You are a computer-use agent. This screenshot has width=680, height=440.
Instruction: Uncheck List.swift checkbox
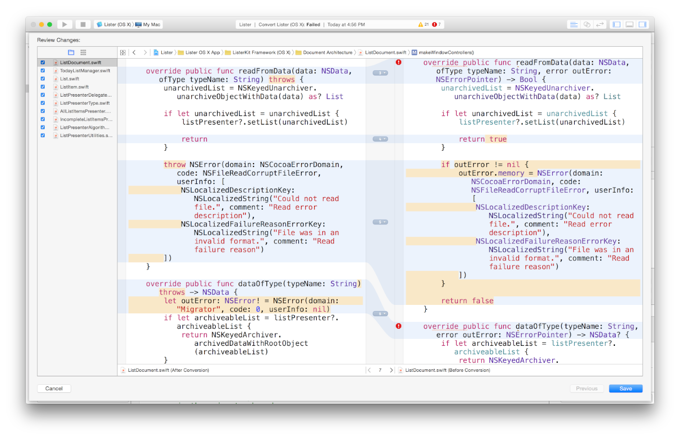tap(42, 79)
